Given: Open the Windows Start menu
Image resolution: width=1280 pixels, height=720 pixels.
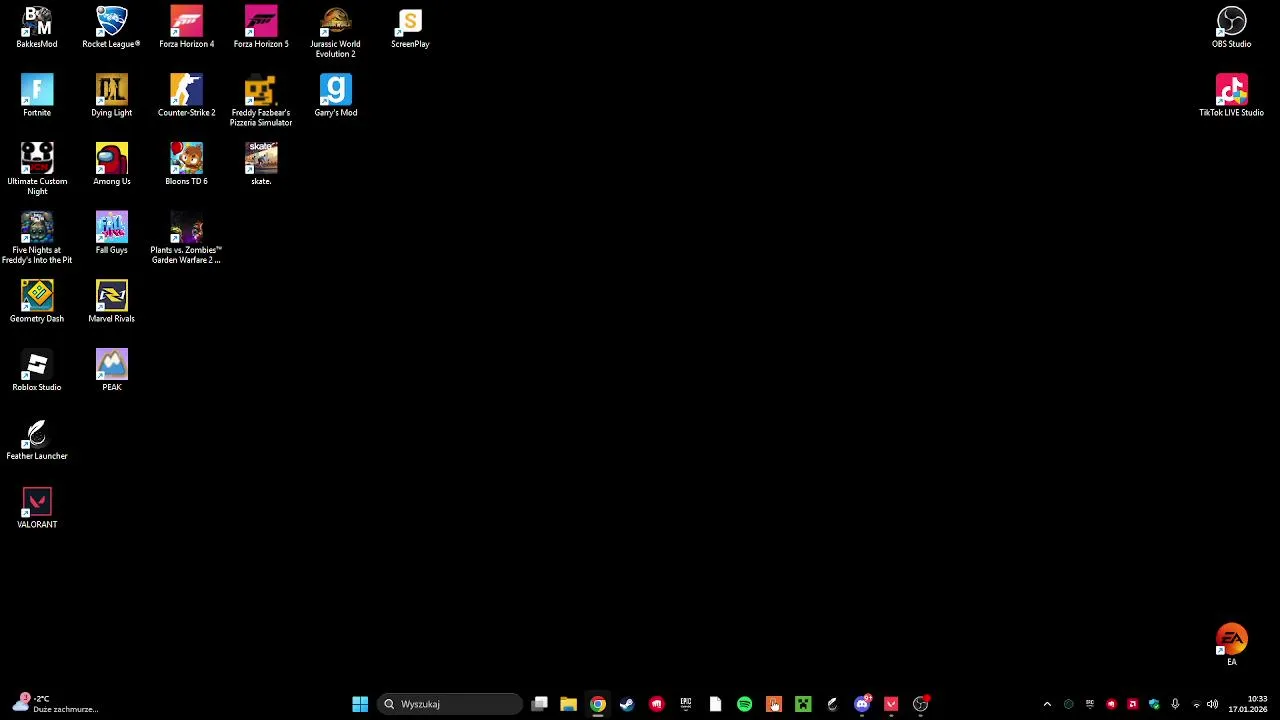Looking at the screenshot, I should click(360, 704).
